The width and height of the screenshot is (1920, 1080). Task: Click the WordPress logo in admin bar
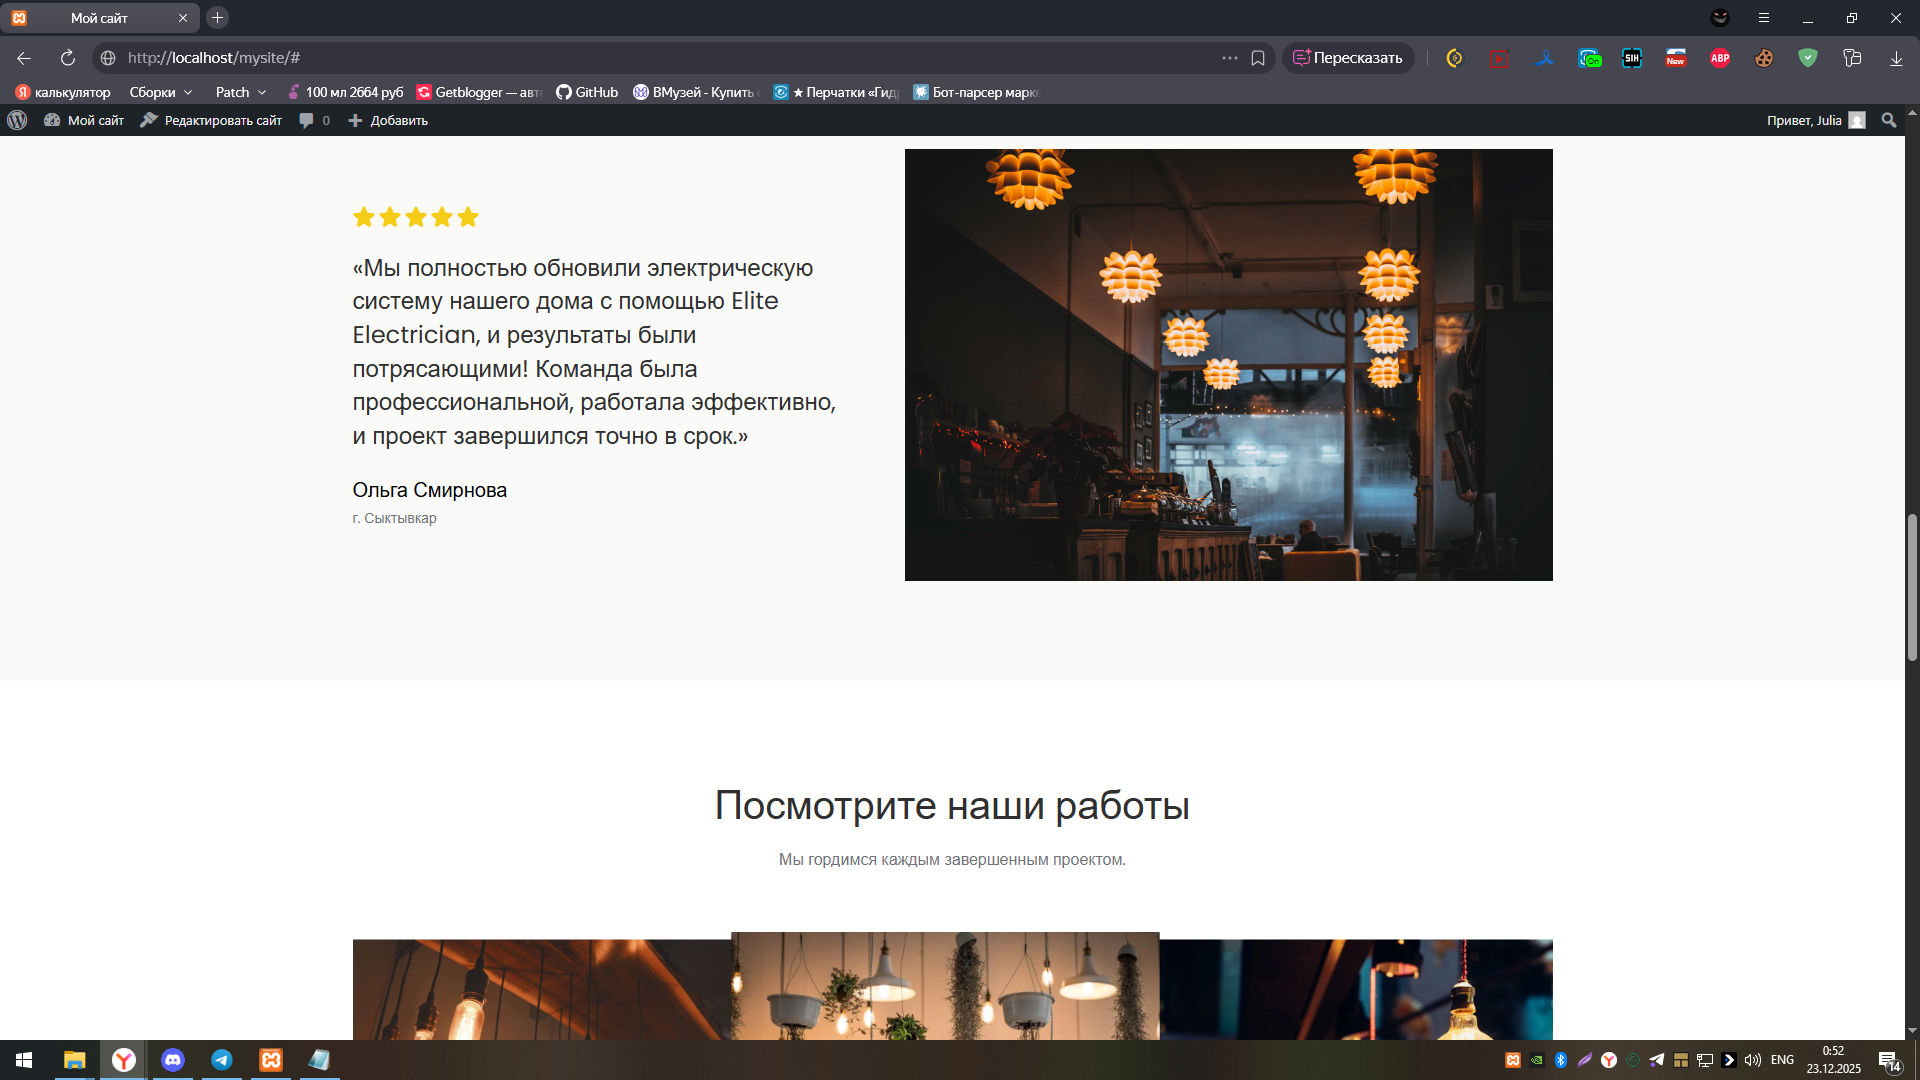[x=17, y=120]
